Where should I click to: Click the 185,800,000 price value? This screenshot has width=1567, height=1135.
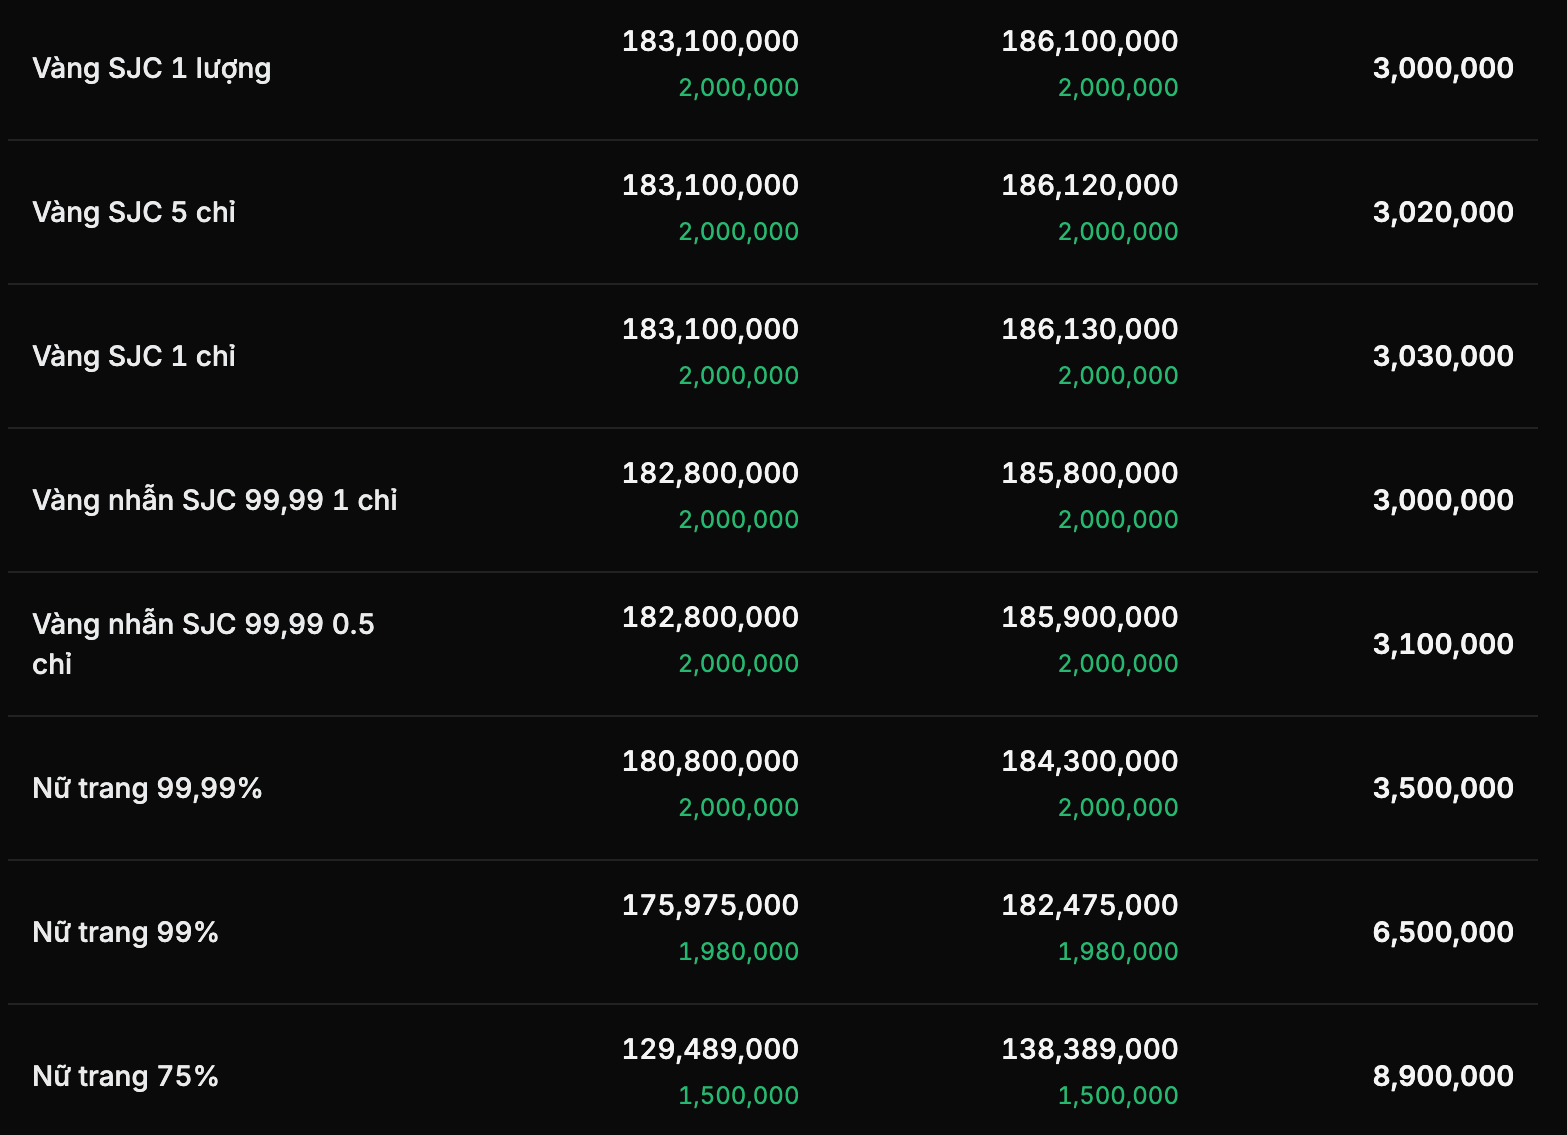pyautogui.click(x=1089, y=473)
